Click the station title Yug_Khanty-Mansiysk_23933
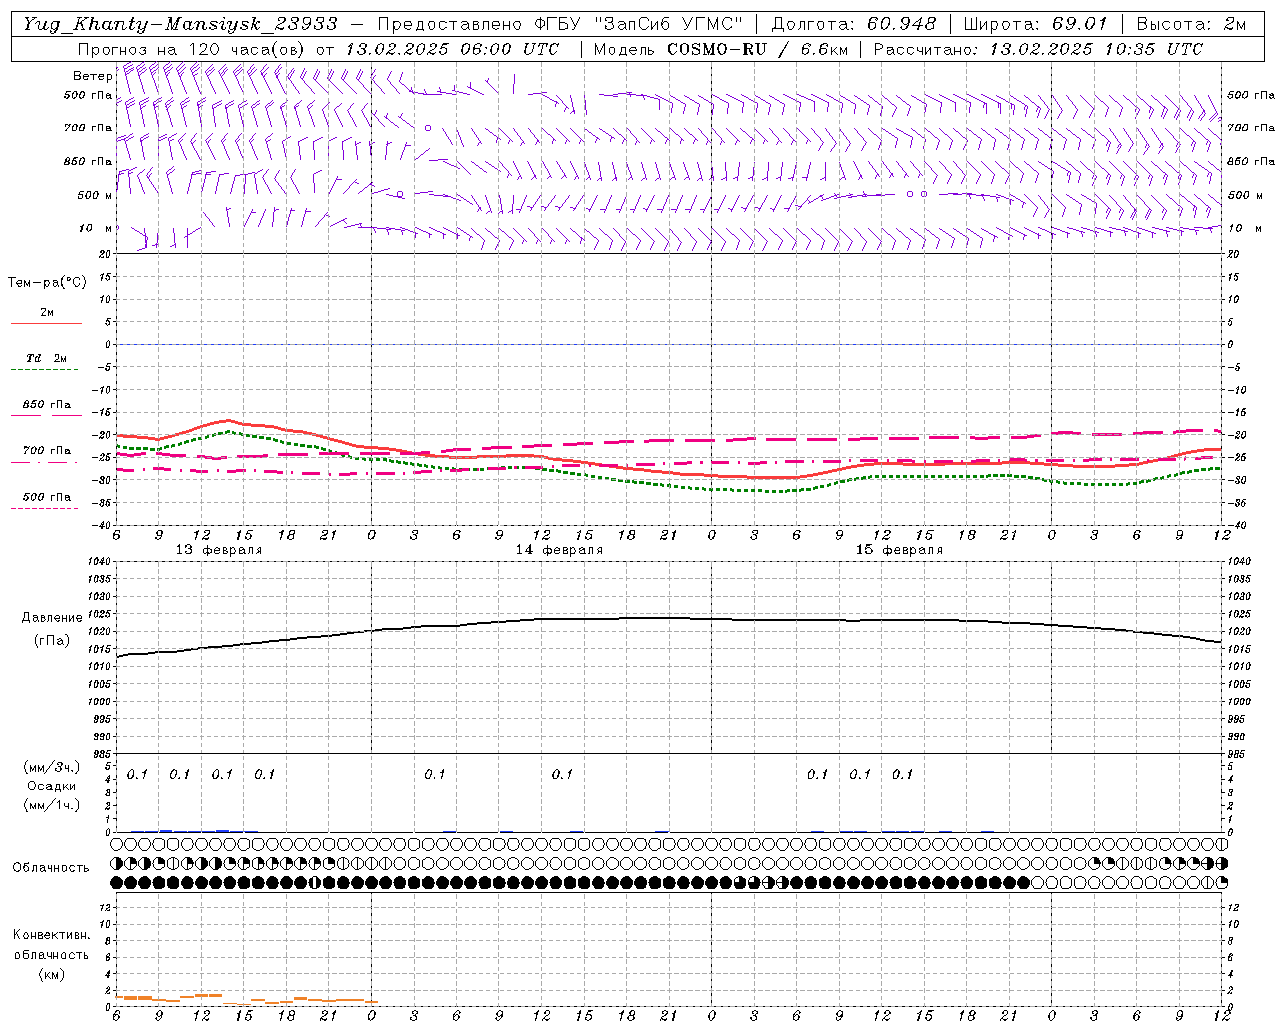 coord(180,24)
